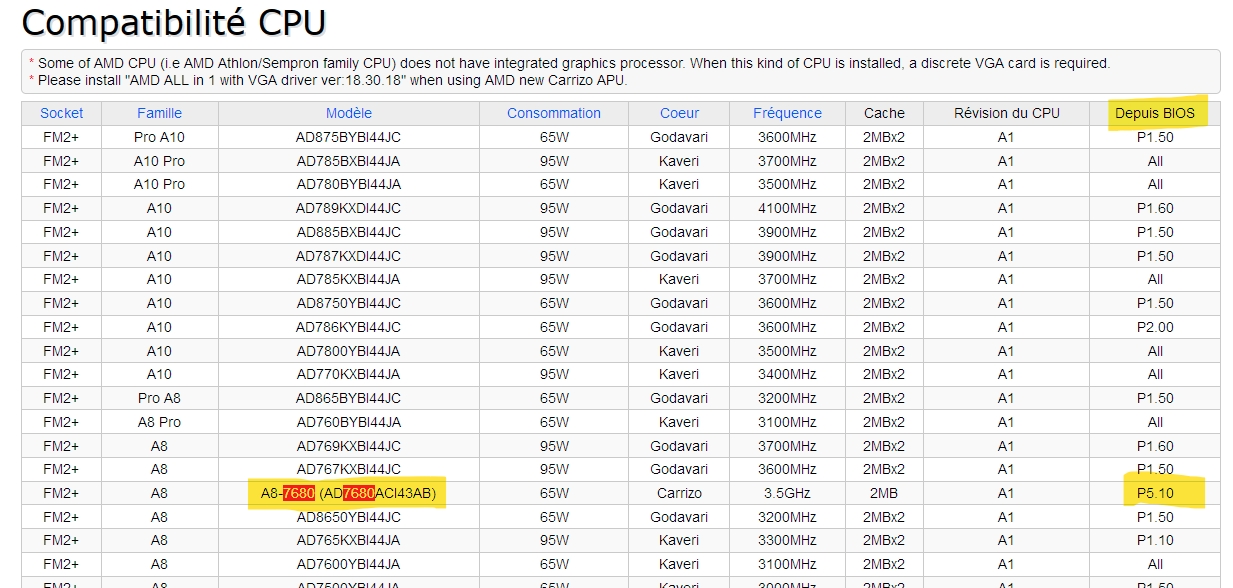1233x588 pixels.
Task: Select the highlighted A8-7680 model cell
Action: [x=348, y=493]
